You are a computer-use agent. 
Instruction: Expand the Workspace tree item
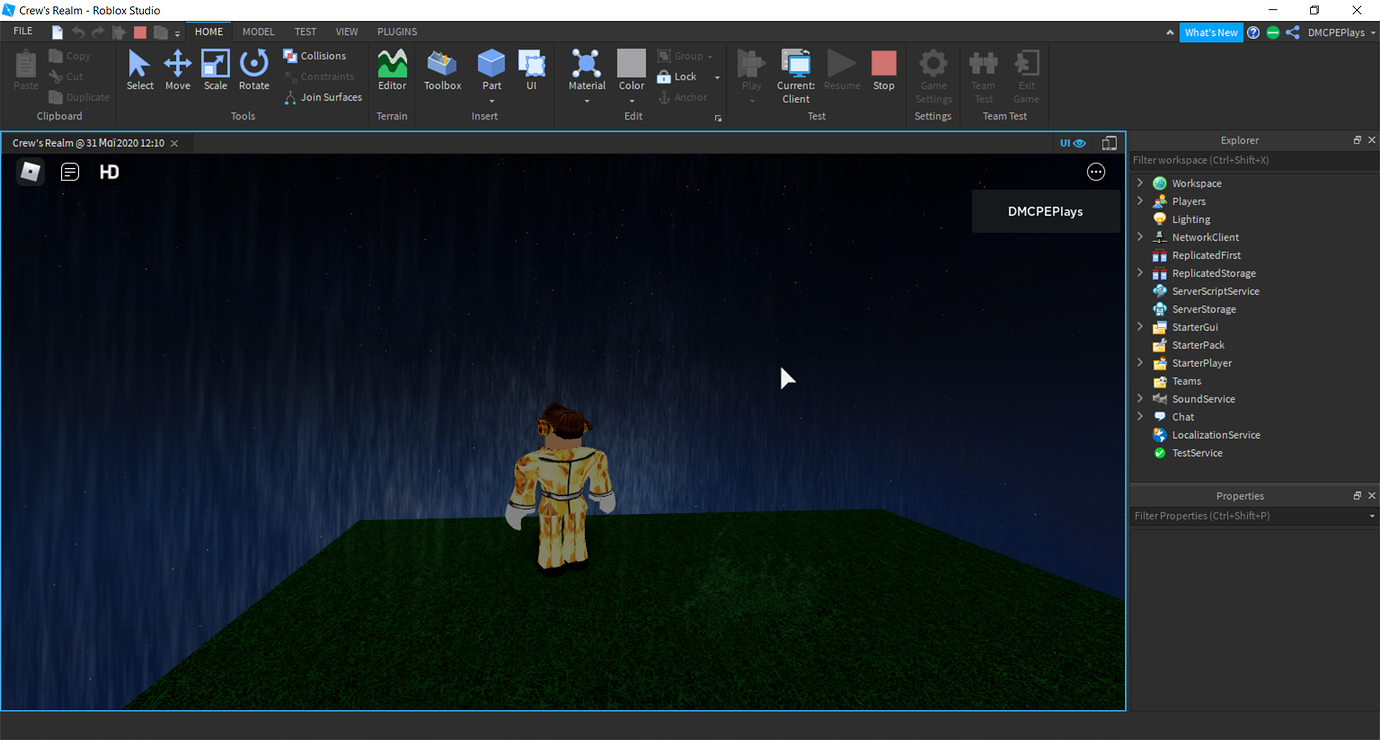point(1140,183)
